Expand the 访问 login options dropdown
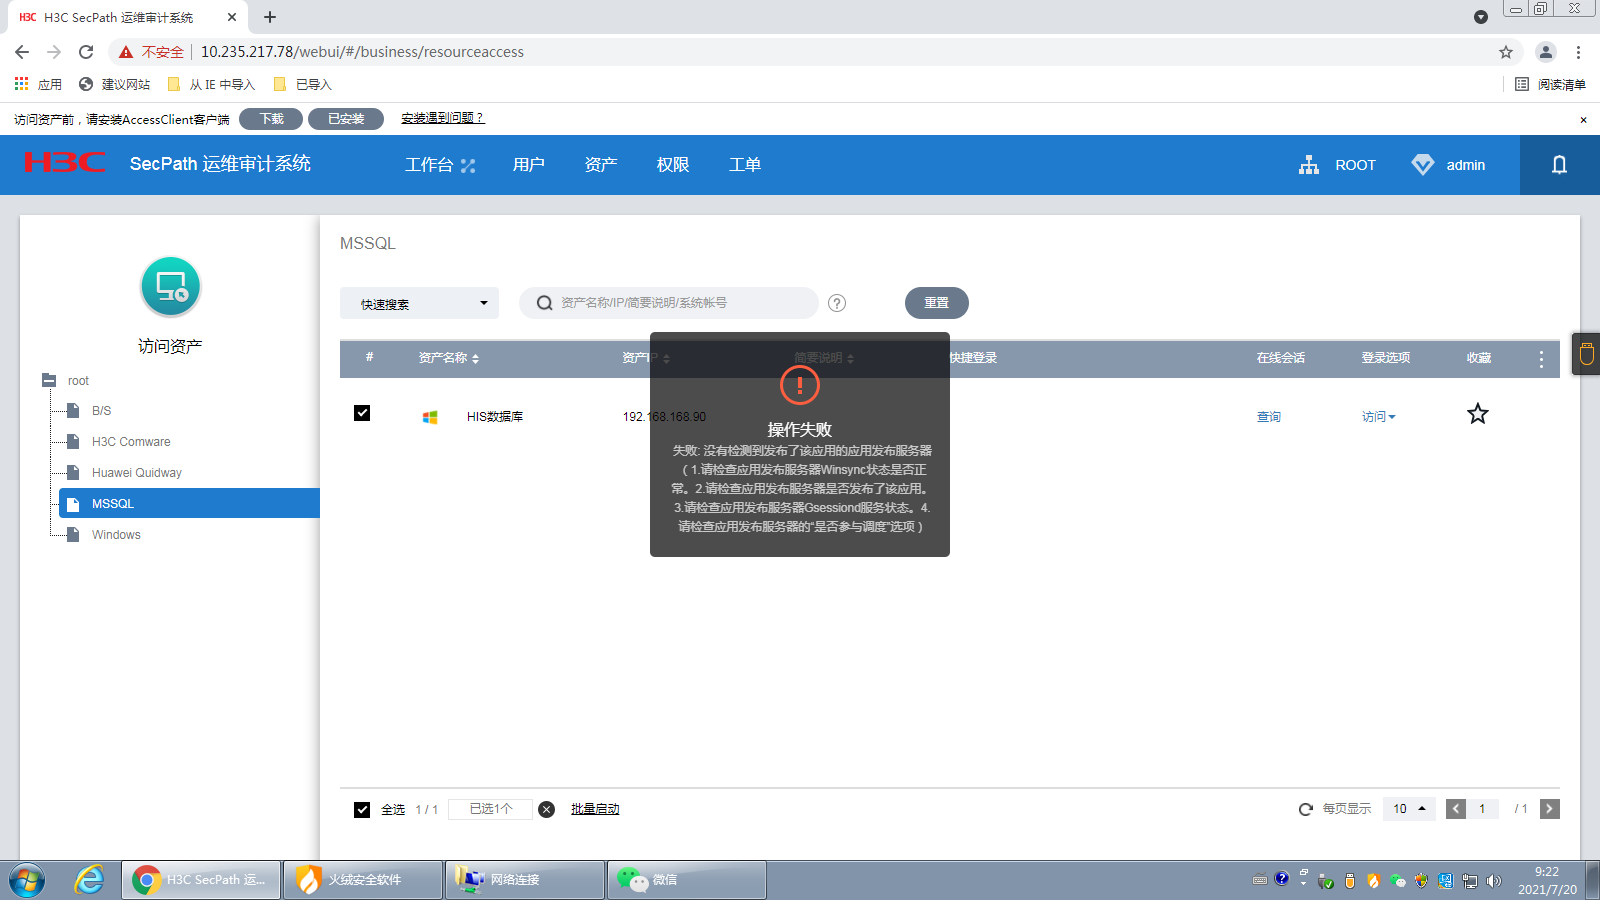1600x900 pixels. pos(1379,417)
